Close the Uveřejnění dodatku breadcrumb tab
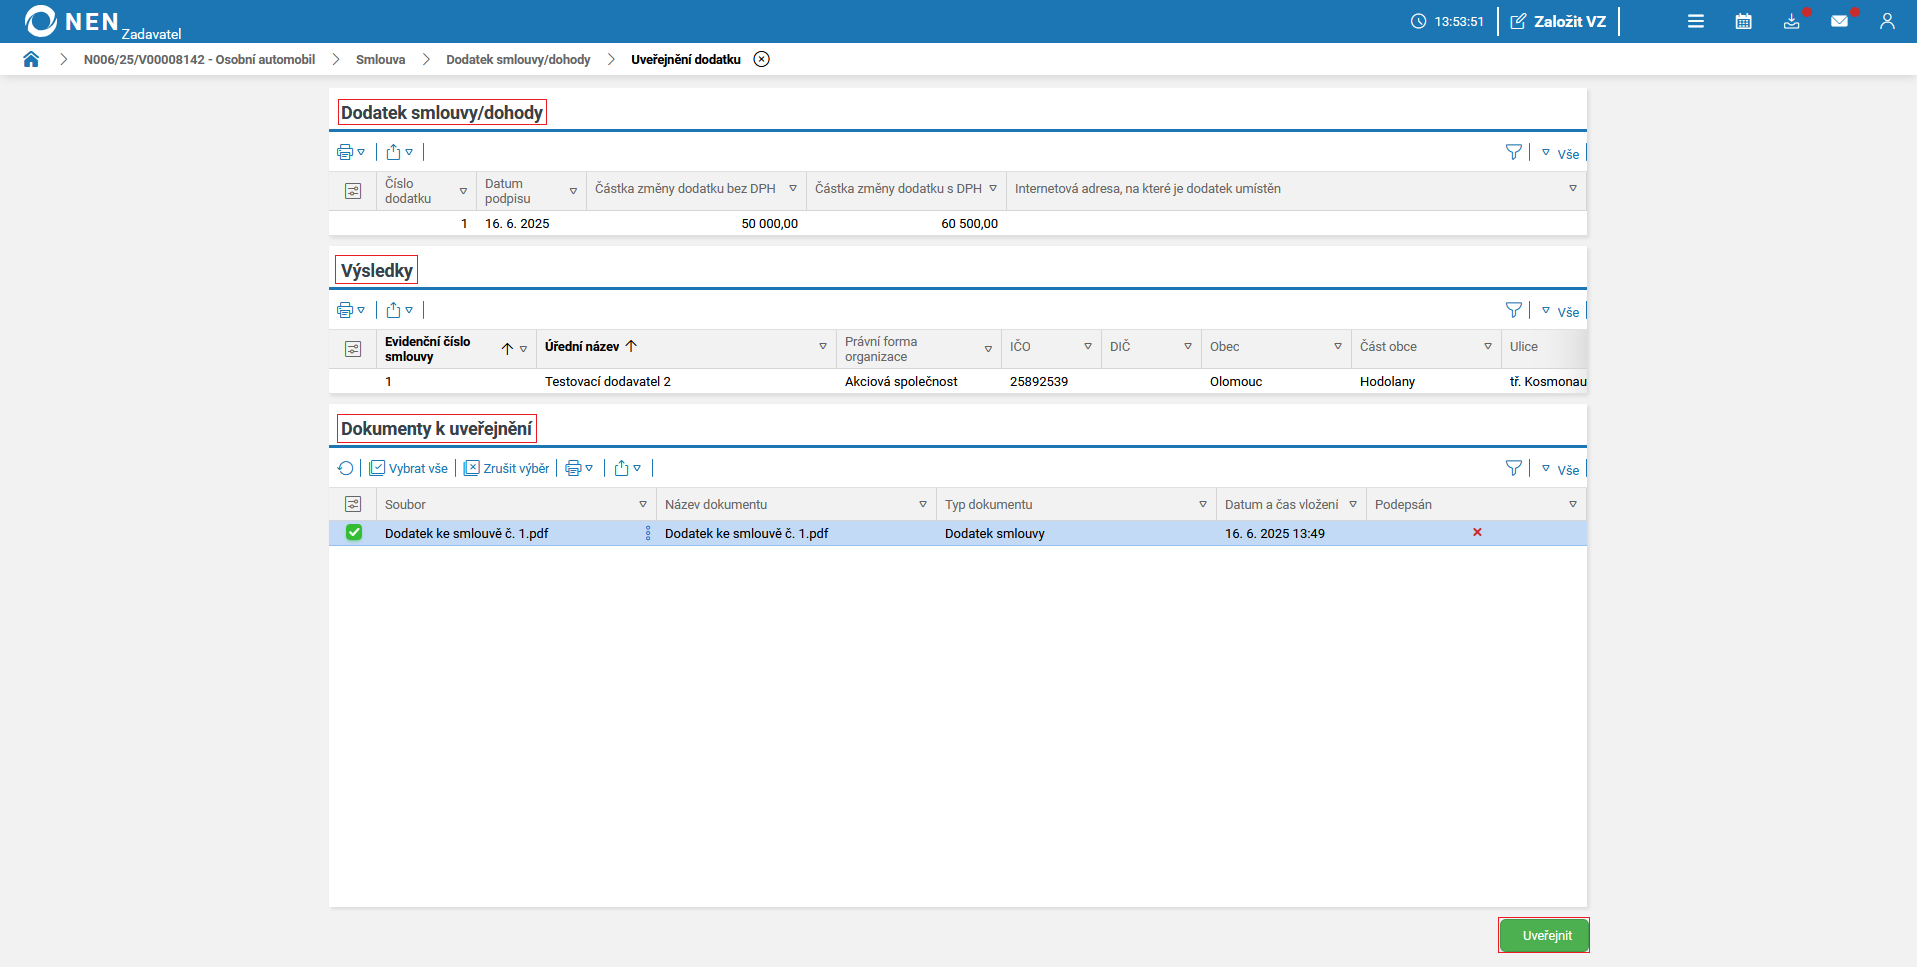 [762, 59]
